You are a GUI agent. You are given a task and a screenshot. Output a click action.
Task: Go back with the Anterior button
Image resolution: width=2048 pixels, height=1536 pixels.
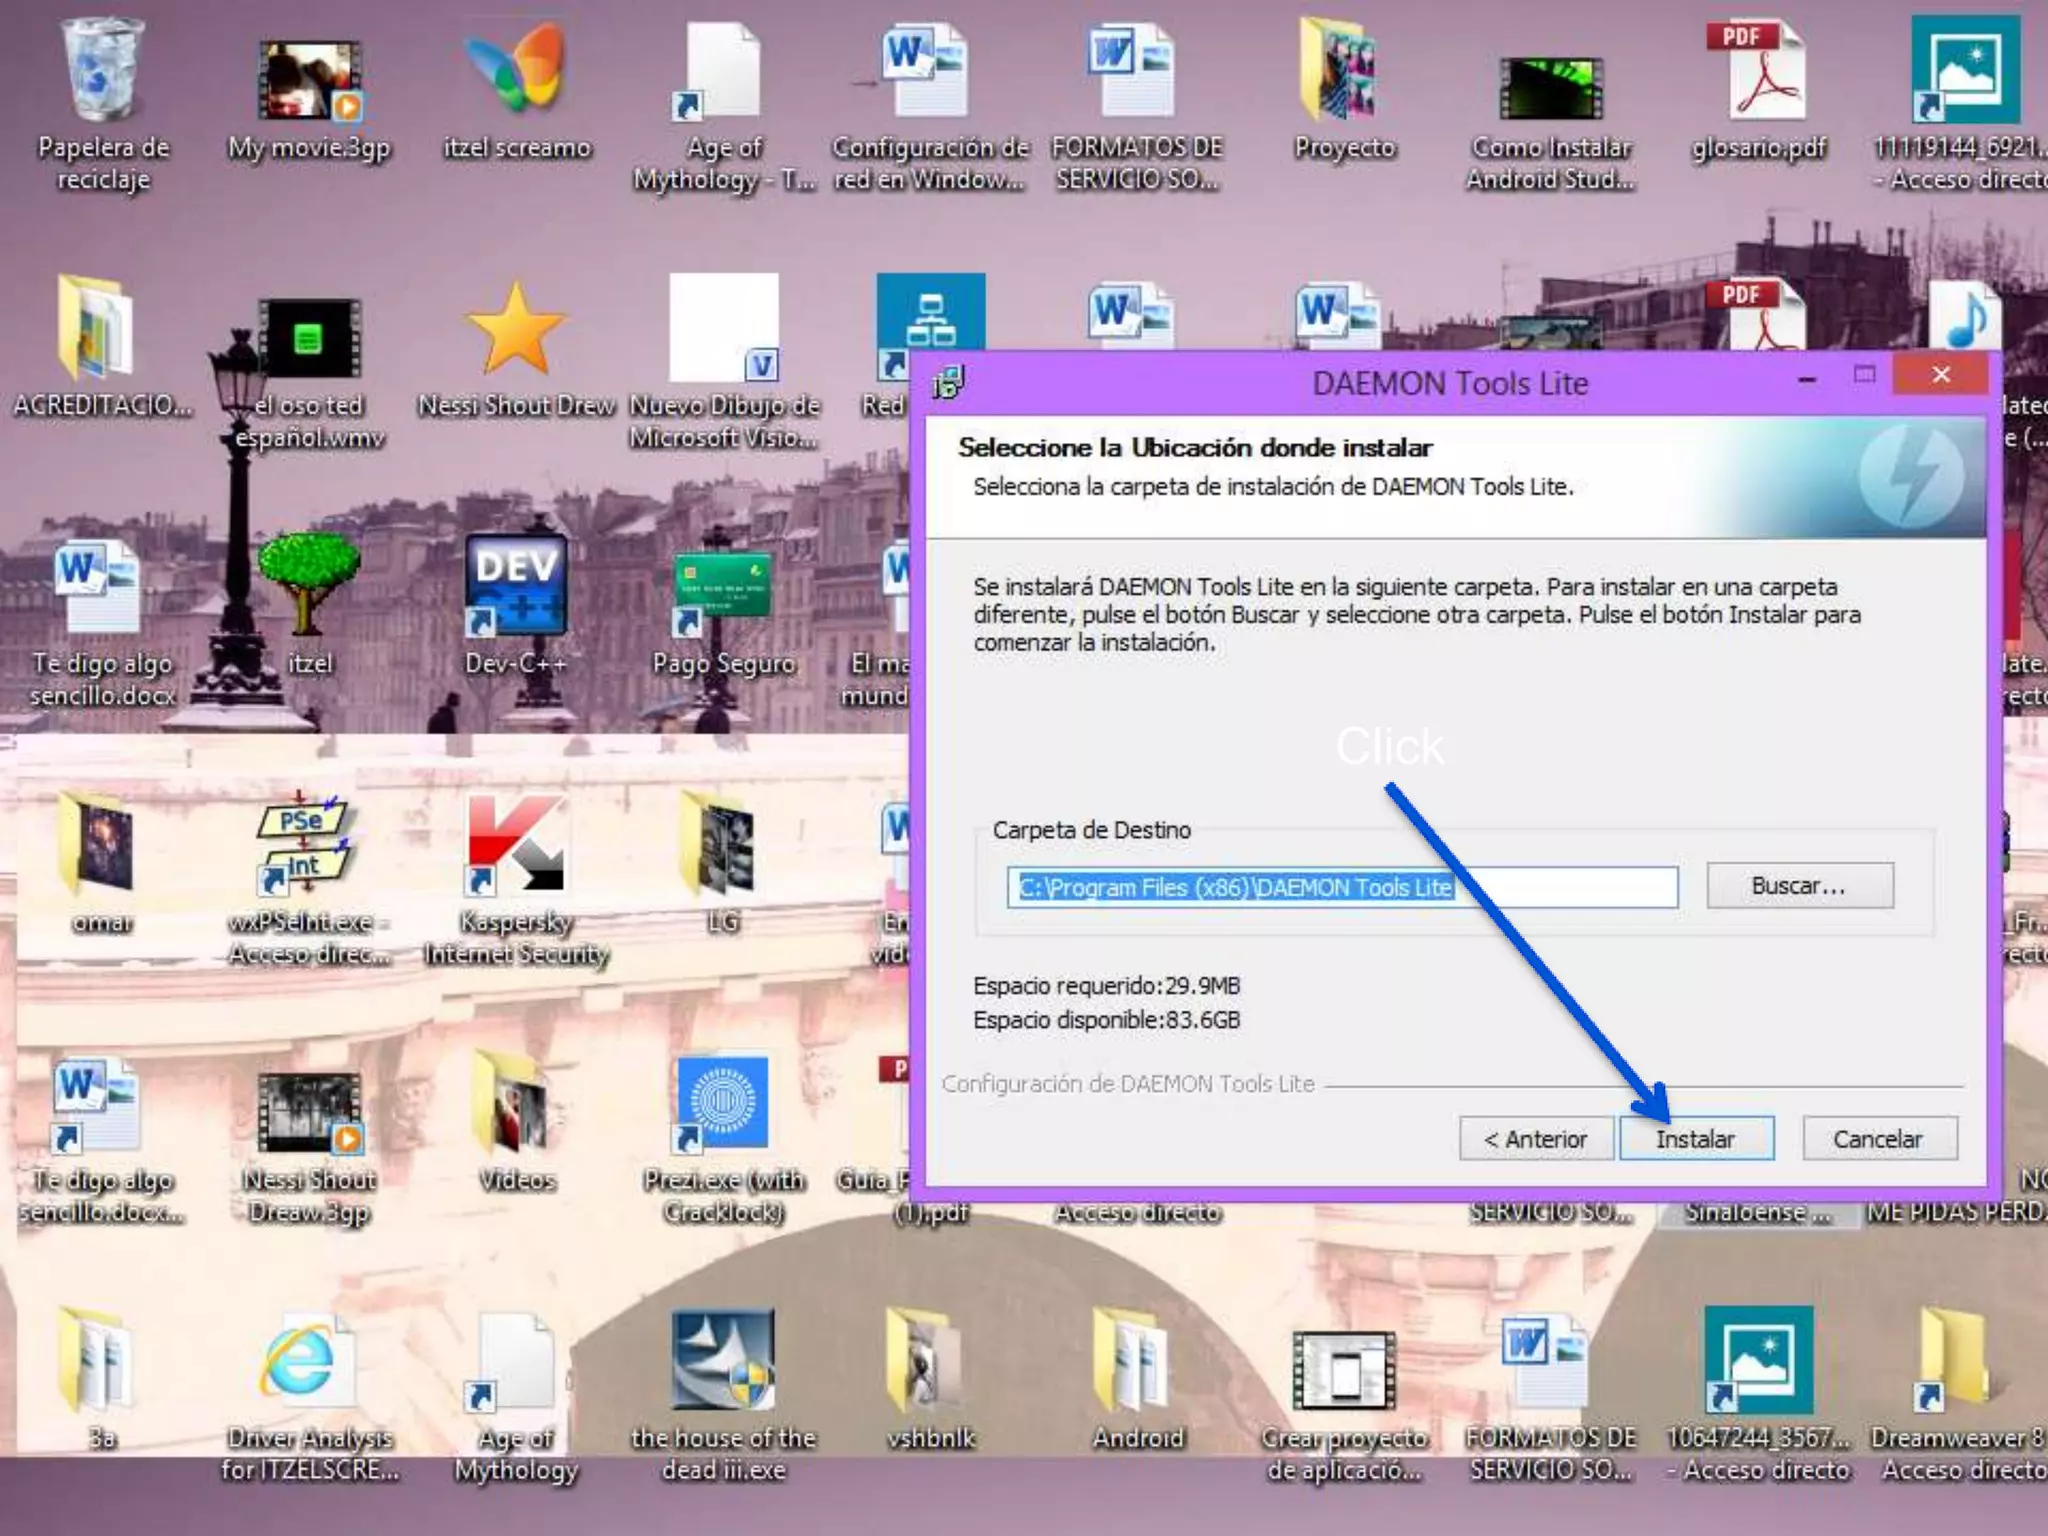point(1535,1139)
